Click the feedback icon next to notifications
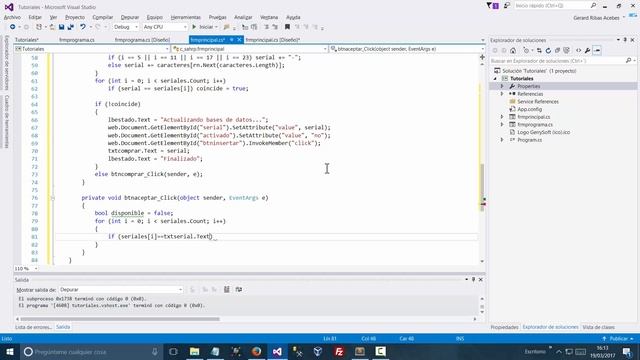The width and height of the screenshot is (640, 360). pos(507,6)
